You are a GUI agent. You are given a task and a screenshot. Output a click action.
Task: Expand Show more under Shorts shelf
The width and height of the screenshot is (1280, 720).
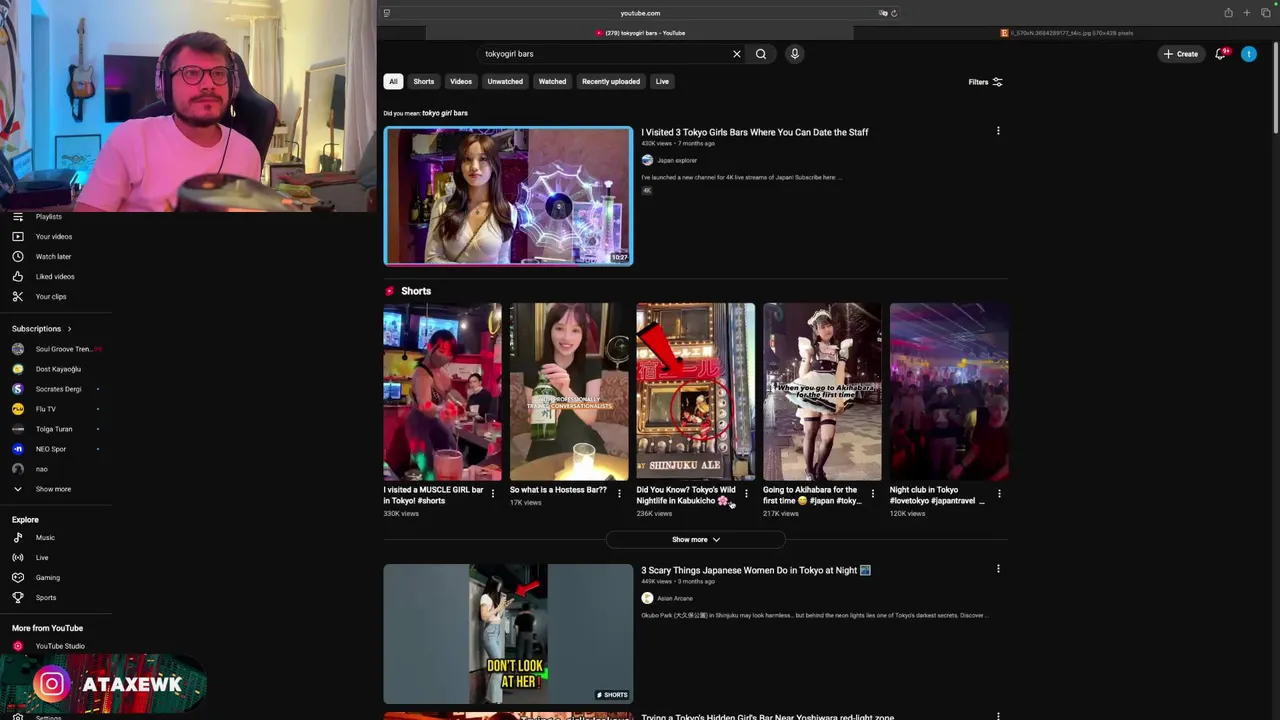[x=696, y=540]
